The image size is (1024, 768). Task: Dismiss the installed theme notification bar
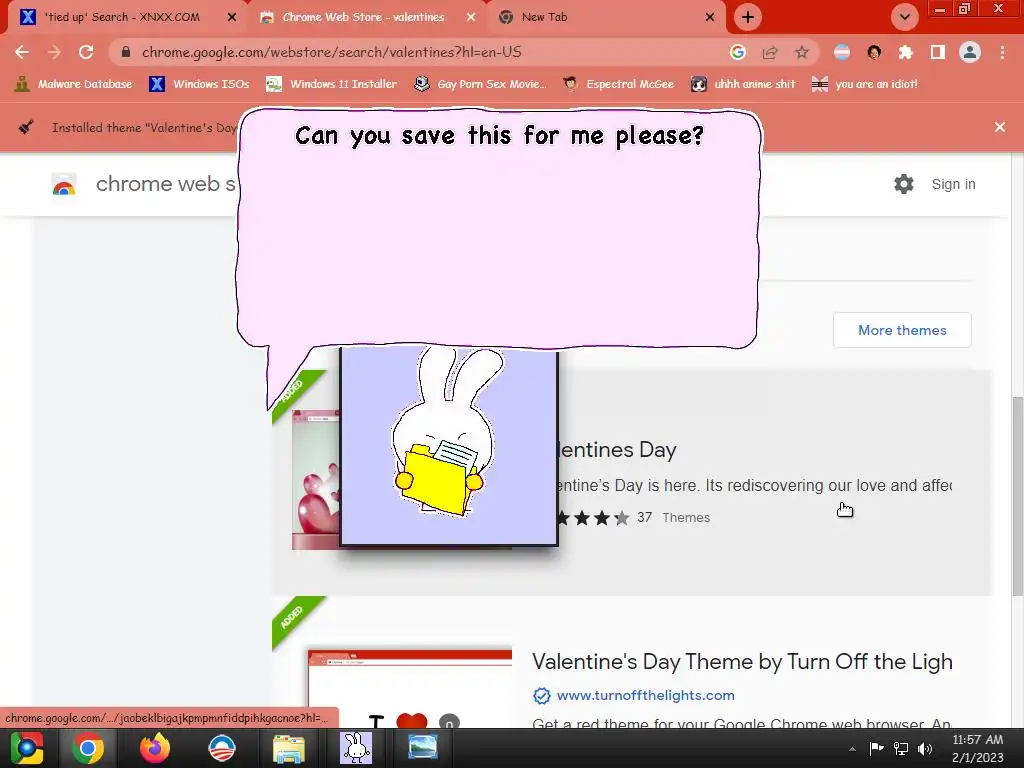[x=1000, y=127]
